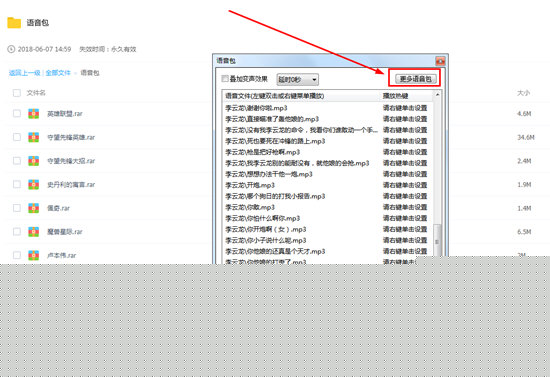Tick the select-all checkbox beside 文件名
550x377 pixels.
[x=16, y=93]
